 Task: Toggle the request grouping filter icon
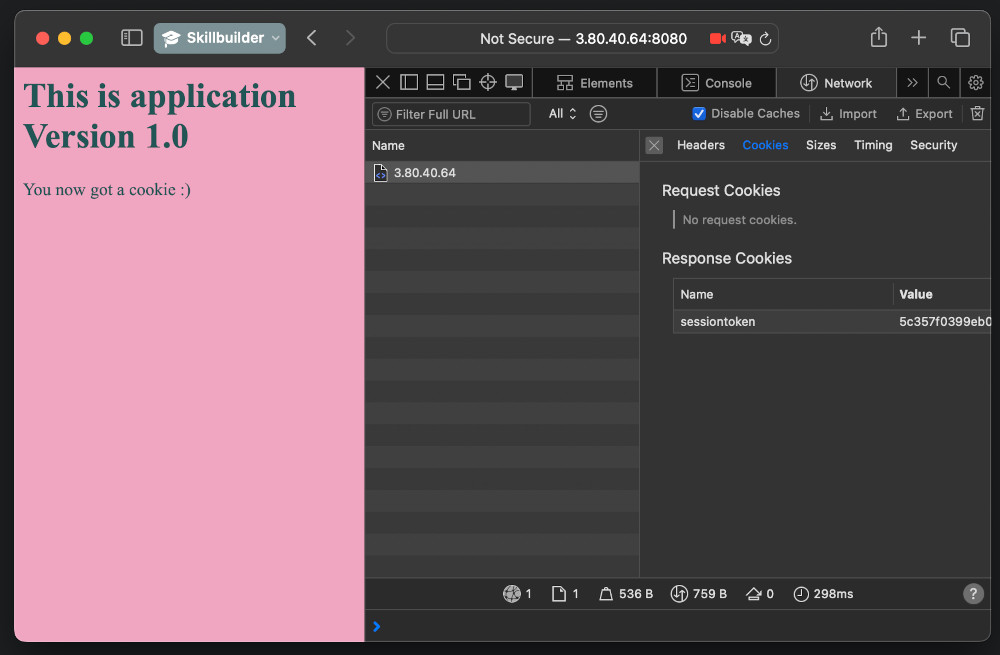[598, 114]
